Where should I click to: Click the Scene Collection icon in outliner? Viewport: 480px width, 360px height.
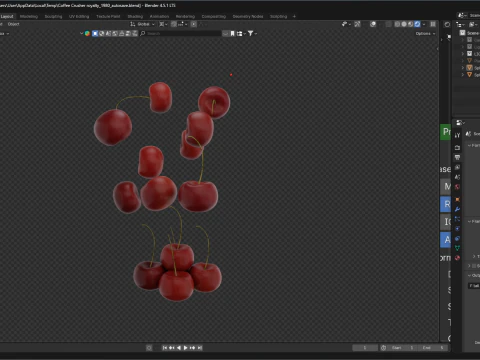click(462, 33)
